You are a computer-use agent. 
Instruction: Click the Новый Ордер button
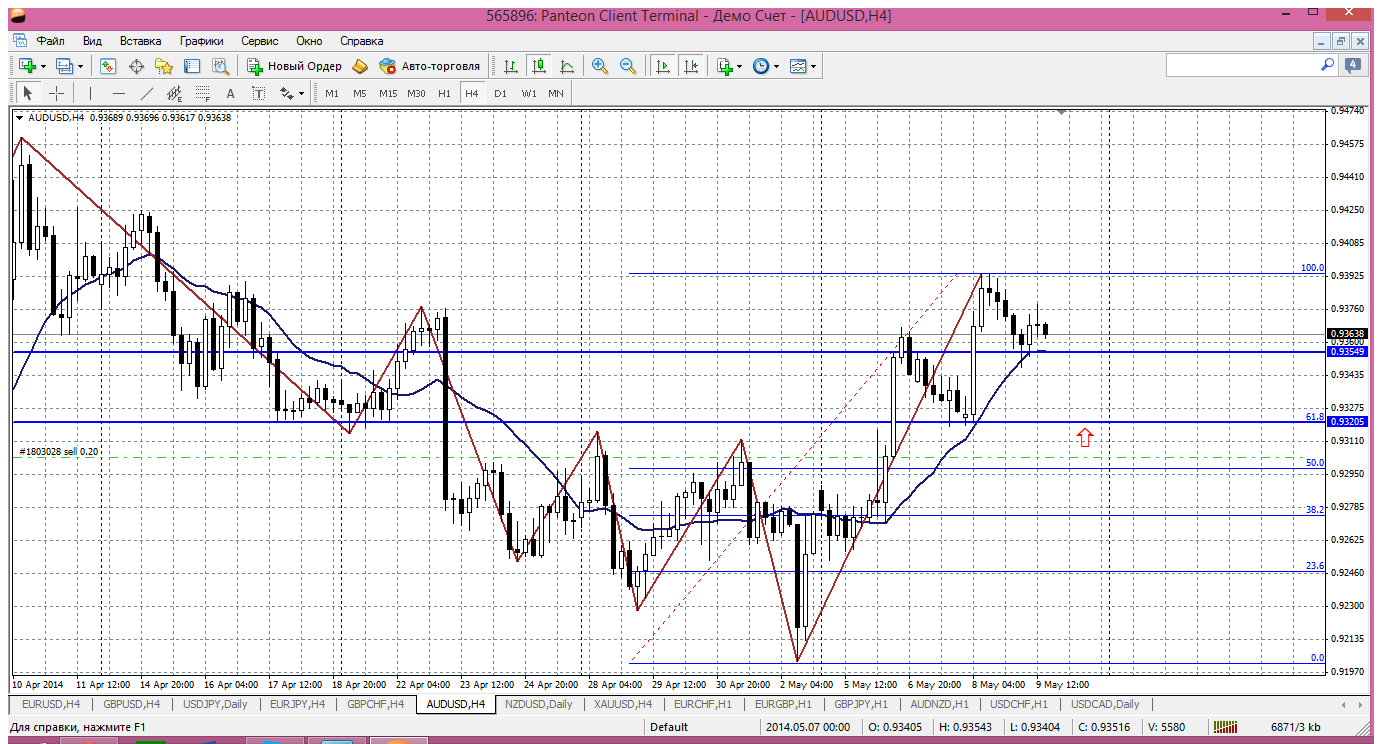coord(295,66)
